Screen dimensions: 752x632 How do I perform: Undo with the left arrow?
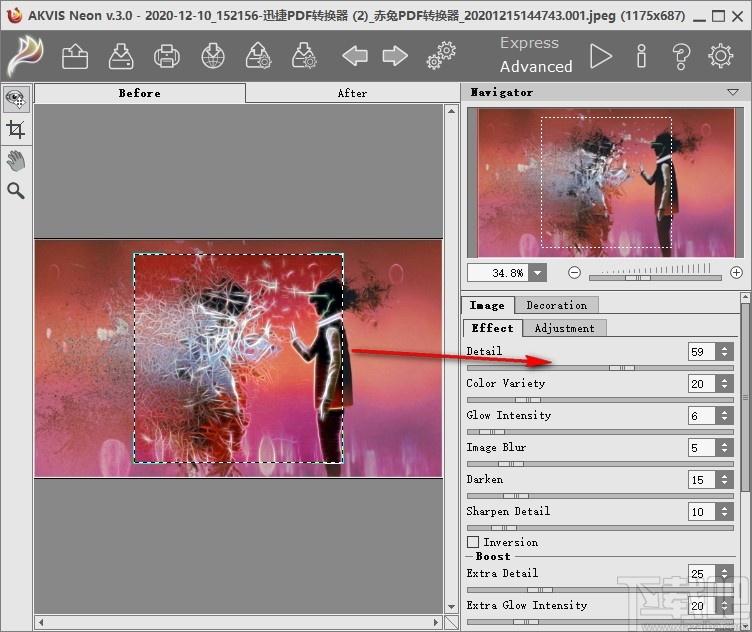pyautogui.click(x=355, y=56)
